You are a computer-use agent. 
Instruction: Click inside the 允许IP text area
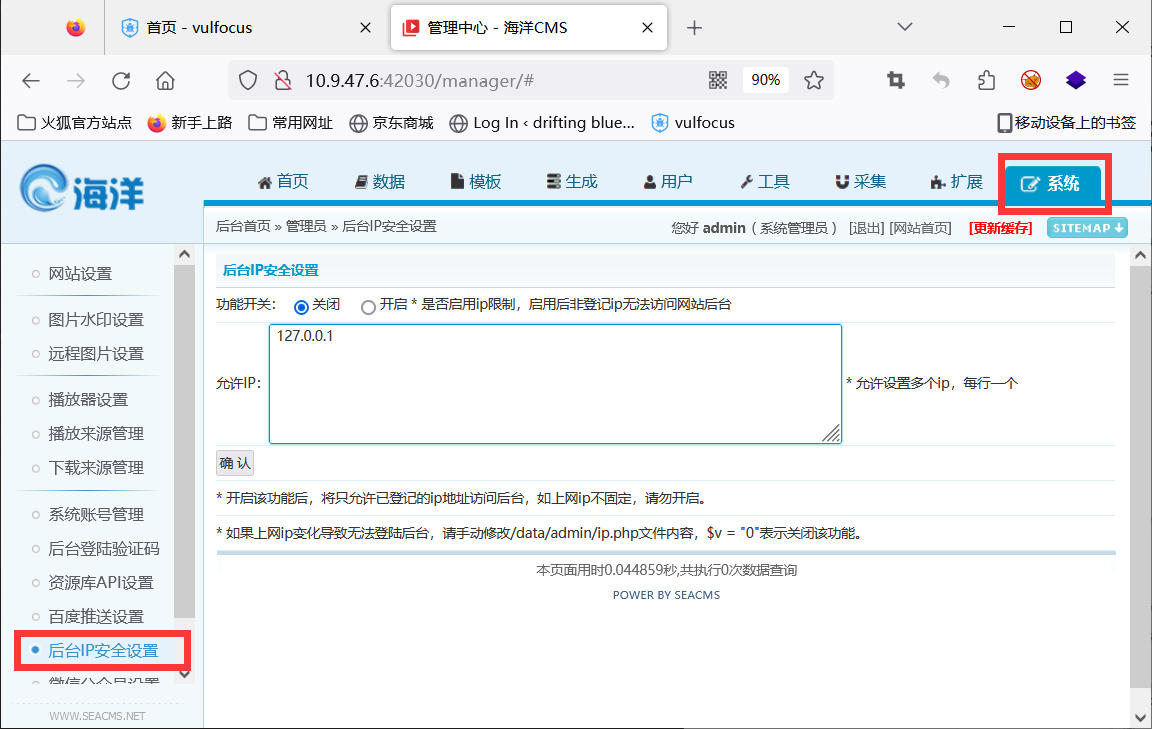click(x=555, y=384)
